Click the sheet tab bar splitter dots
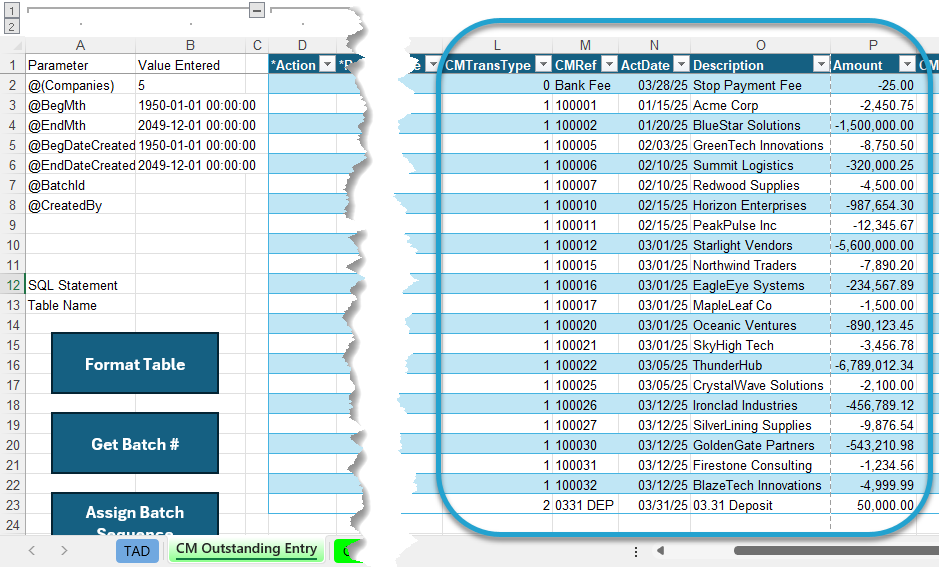 point(636,551)
